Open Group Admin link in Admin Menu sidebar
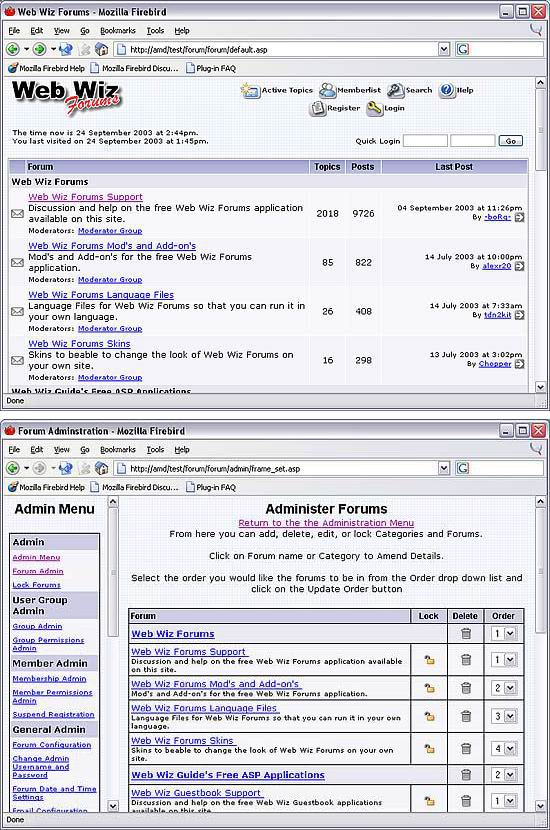Screen dimensions: 550x830 (37, 626)
